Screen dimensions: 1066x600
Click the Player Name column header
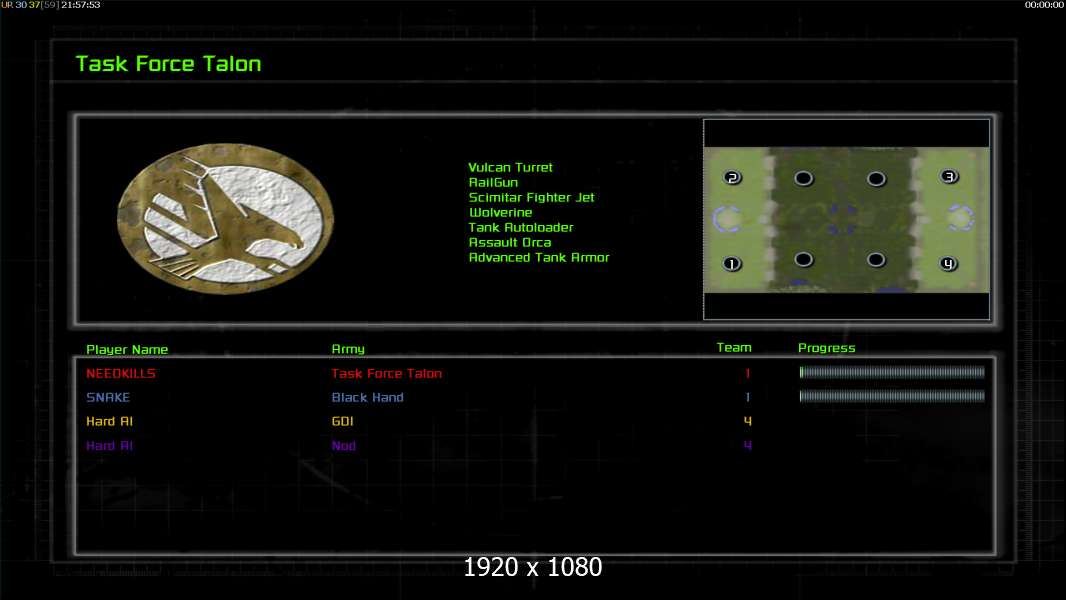coord(127,349)
